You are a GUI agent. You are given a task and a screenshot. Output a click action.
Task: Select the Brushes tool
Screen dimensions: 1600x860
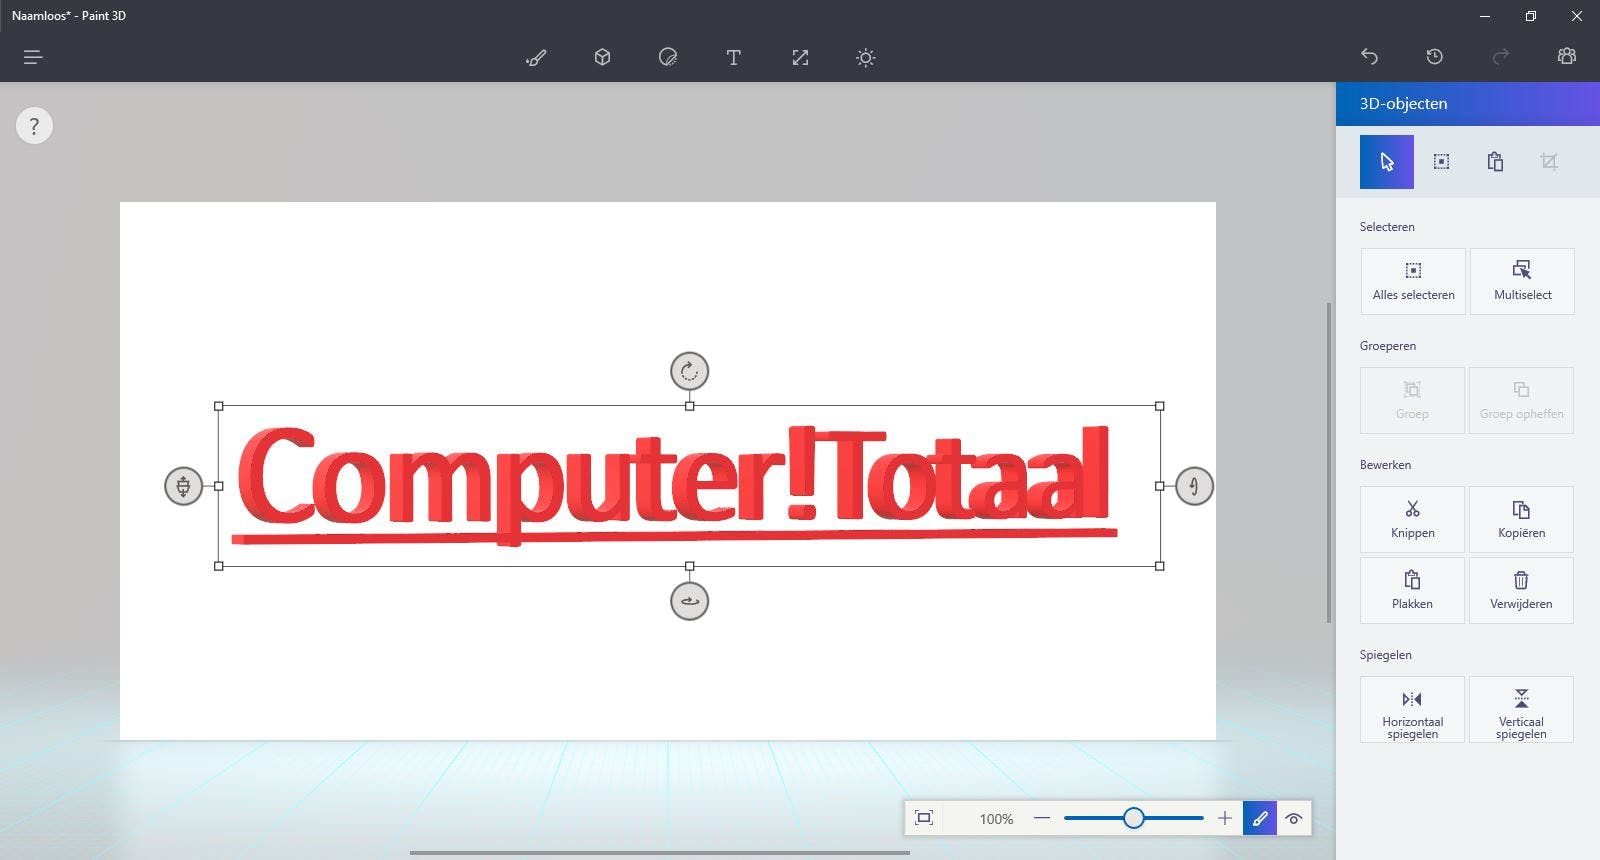pos(536,57)
